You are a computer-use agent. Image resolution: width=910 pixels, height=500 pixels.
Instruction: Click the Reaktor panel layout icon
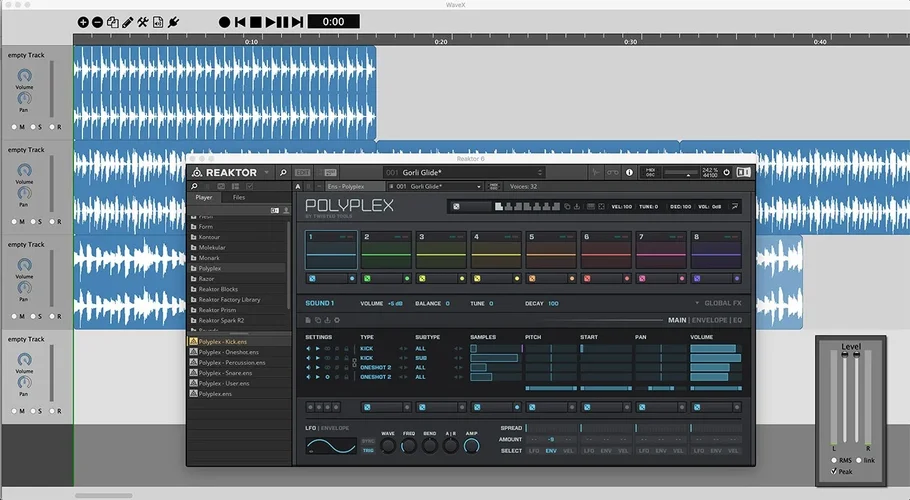coord(743,172)
